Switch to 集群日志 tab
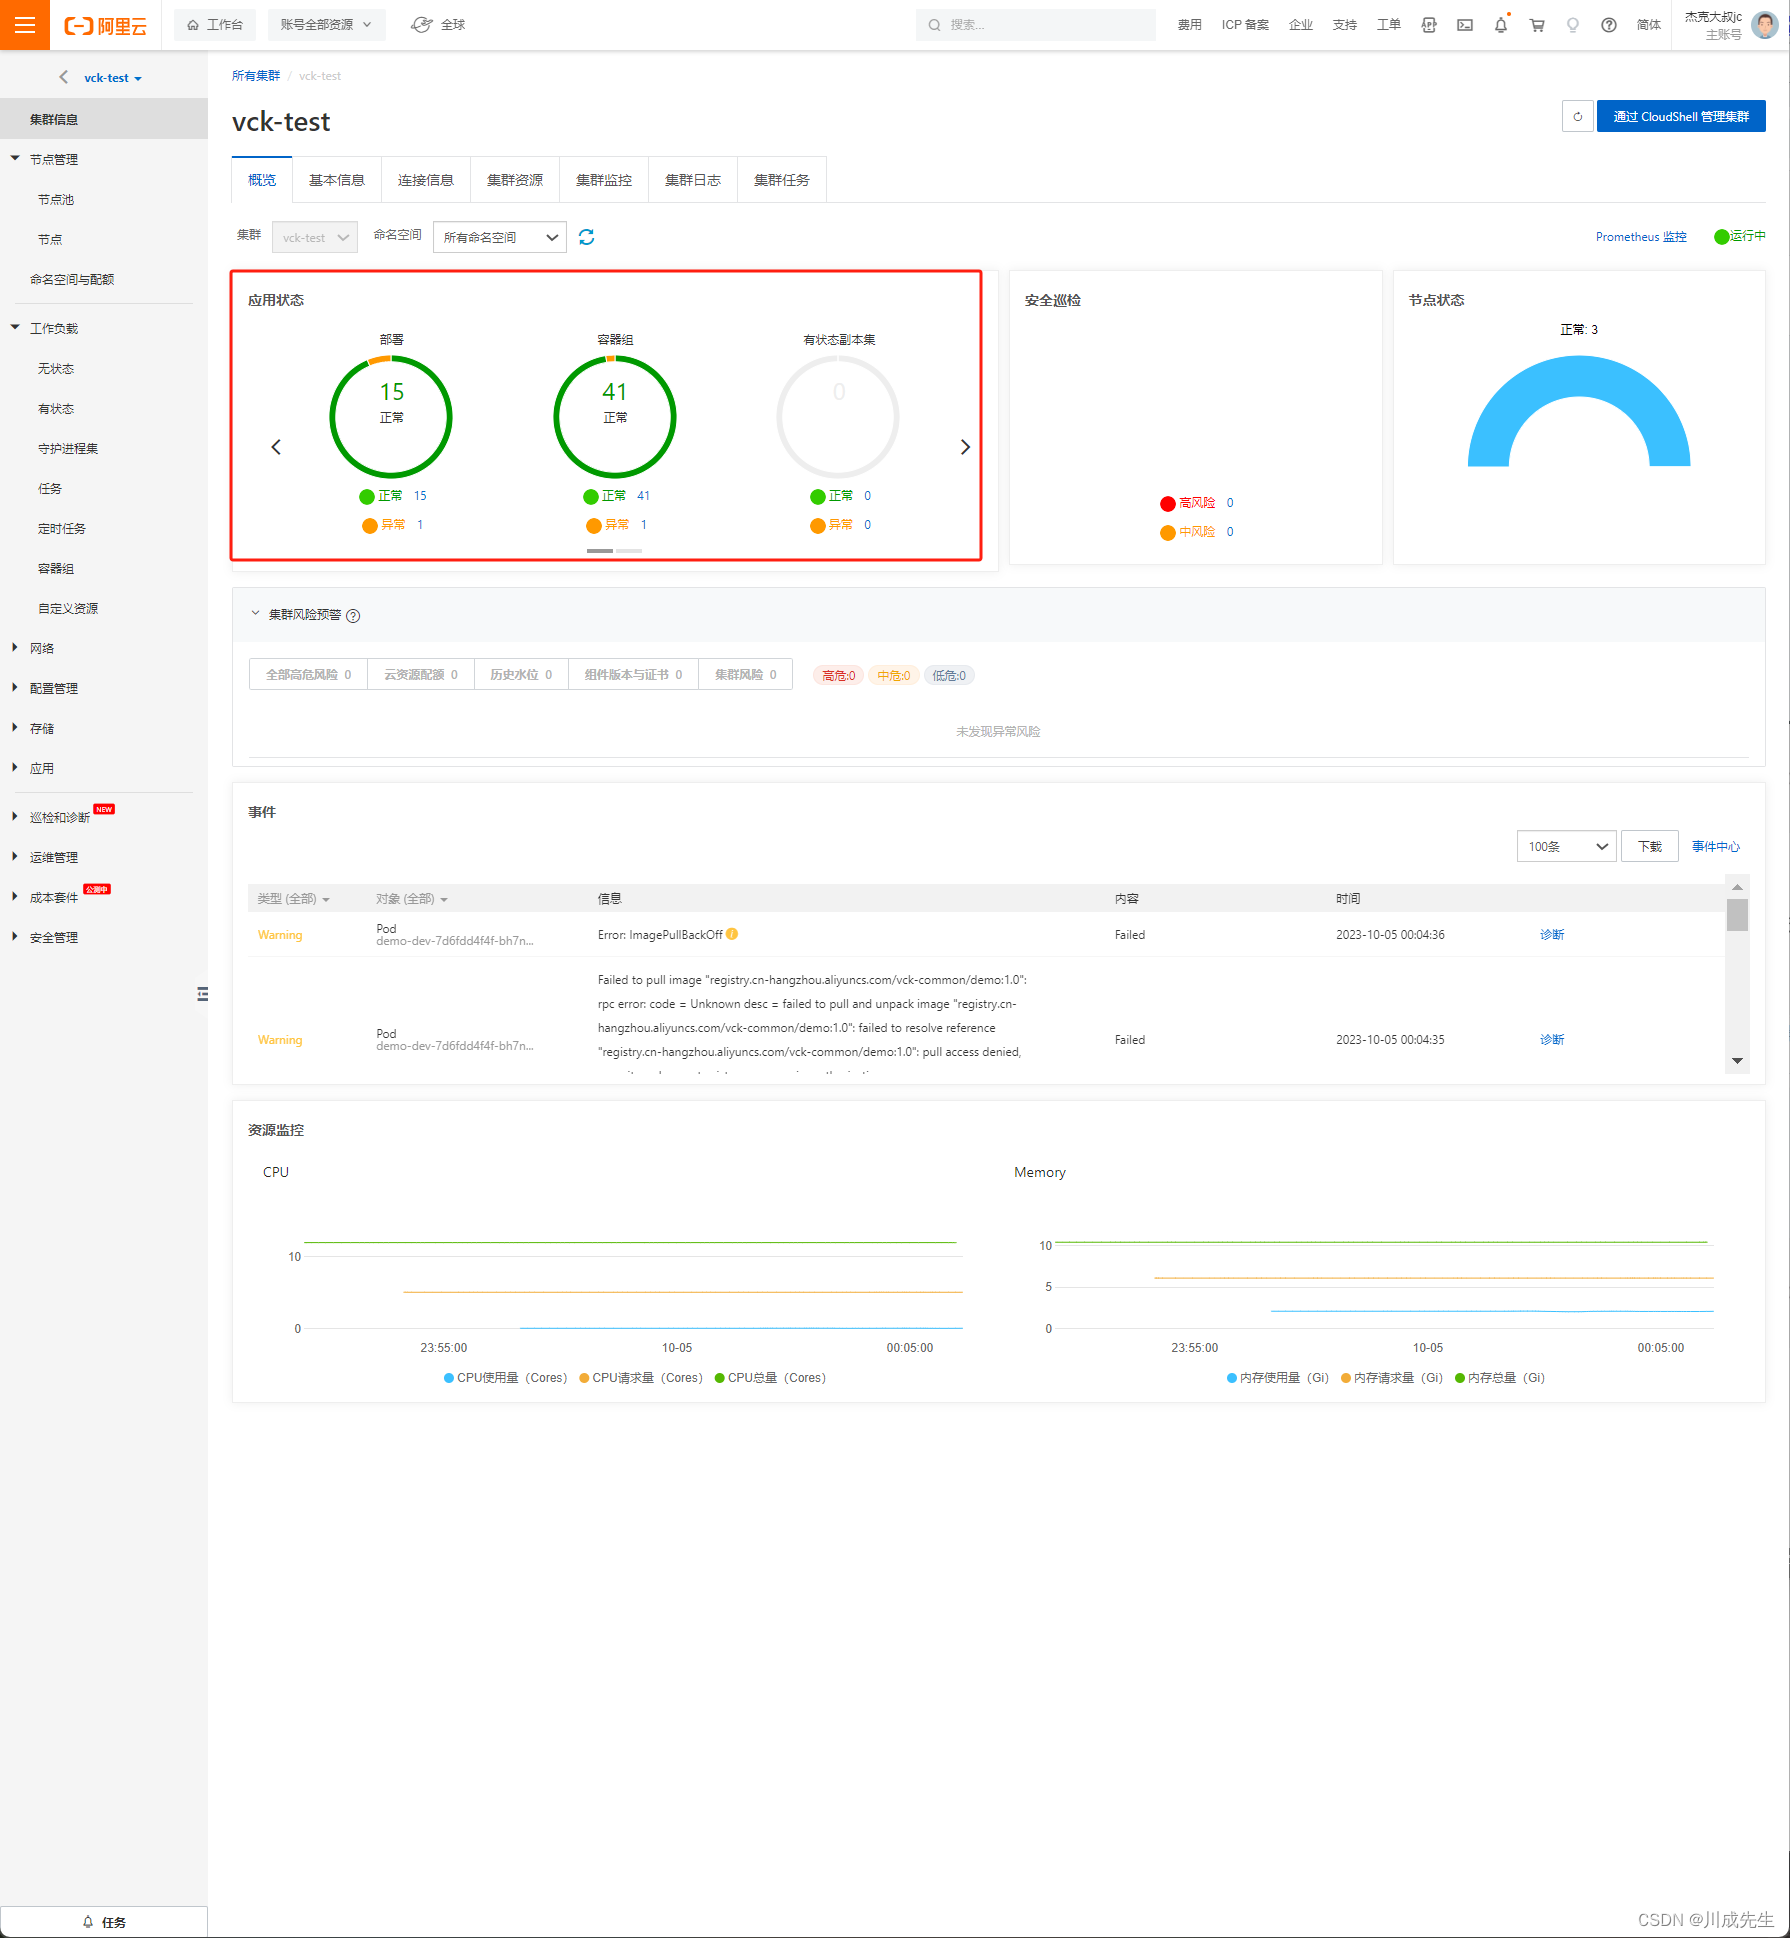 click(x=693, y=180)
